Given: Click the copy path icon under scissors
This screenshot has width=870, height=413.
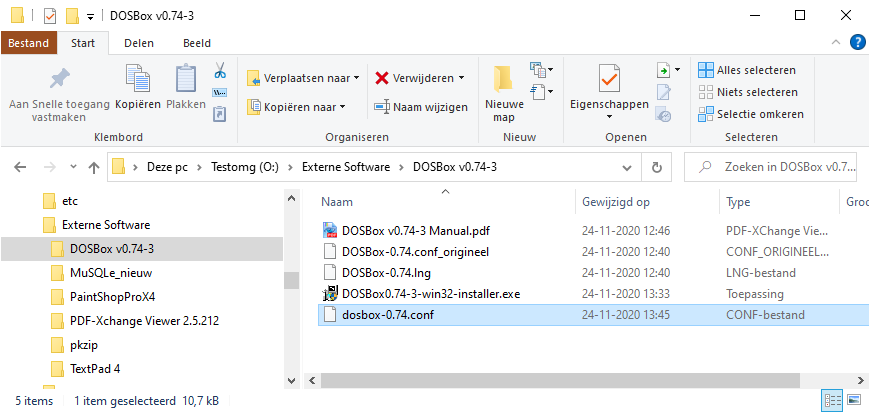Looking at the screenshot, I should point(220,92).
